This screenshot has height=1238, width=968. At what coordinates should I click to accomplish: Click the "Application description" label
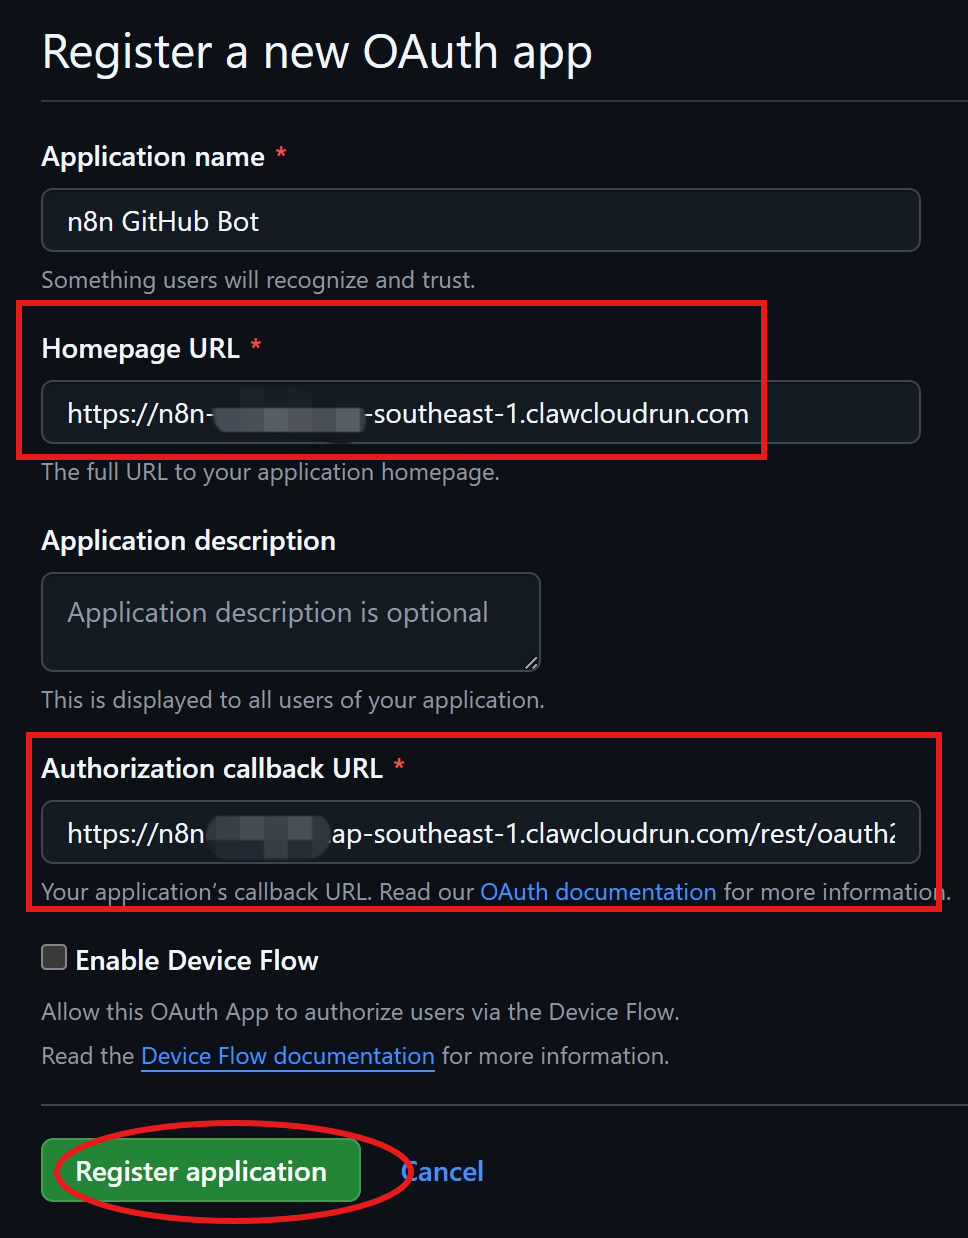[188, 541]
